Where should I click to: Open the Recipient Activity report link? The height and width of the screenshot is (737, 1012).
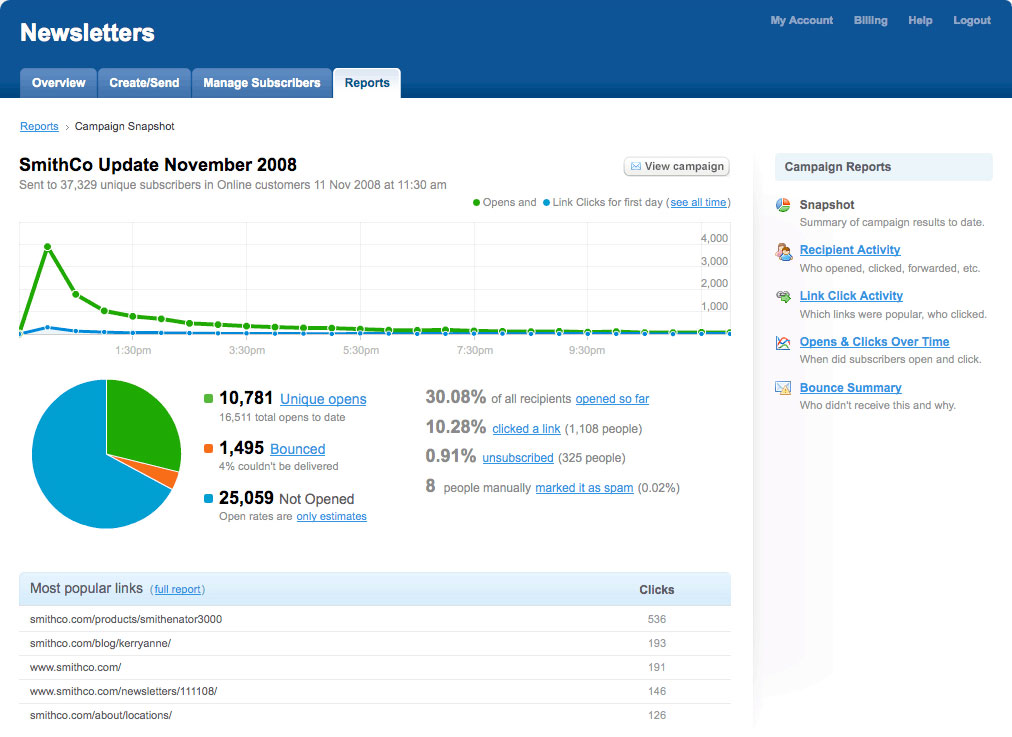[x=850, y=250]
